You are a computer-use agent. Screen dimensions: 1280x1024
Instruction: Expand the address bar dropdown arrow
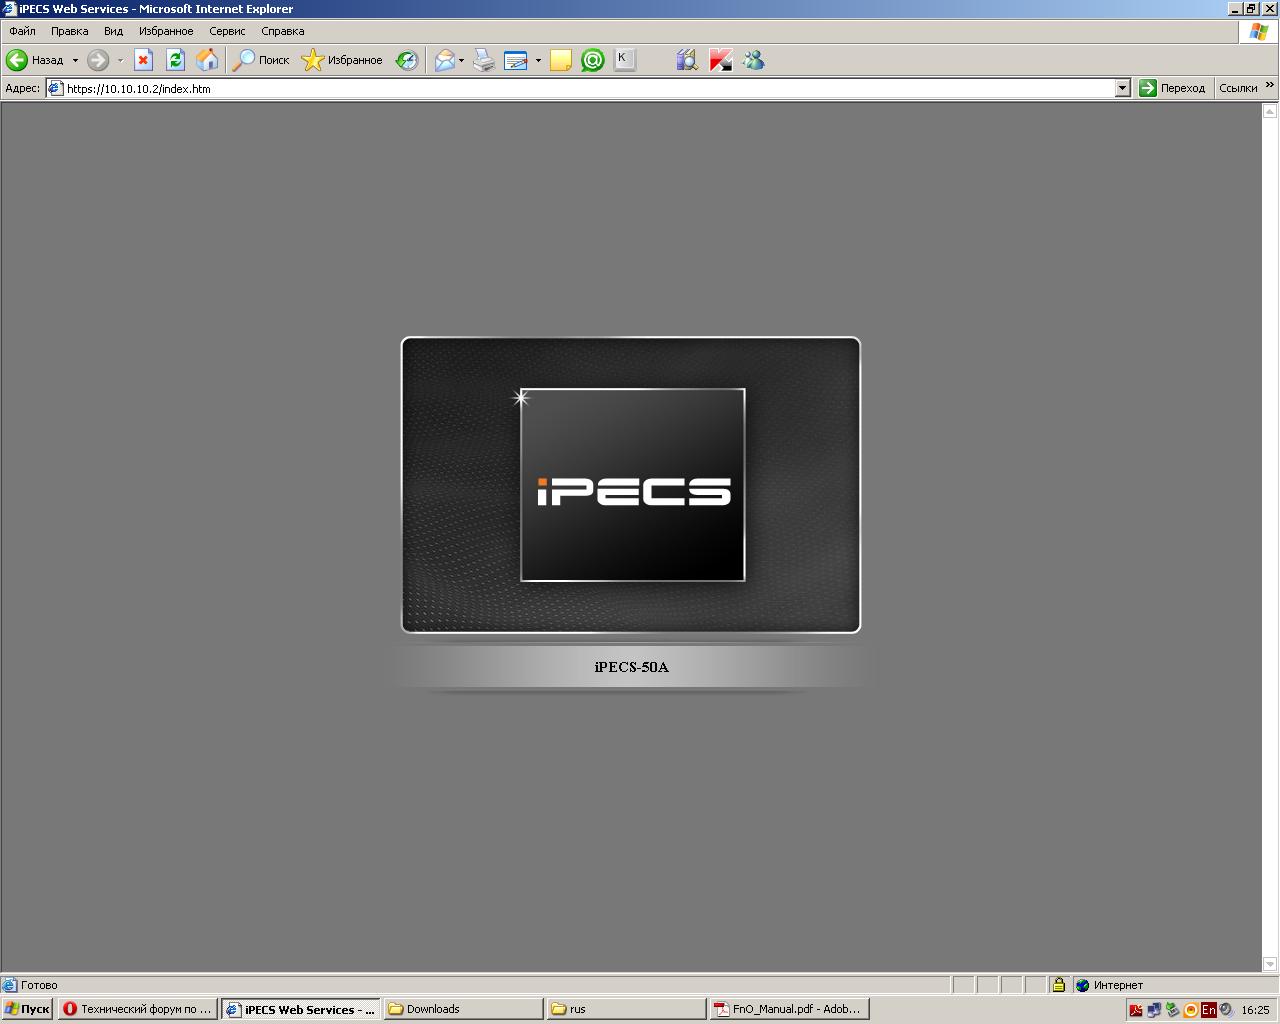click(1122, 88)
